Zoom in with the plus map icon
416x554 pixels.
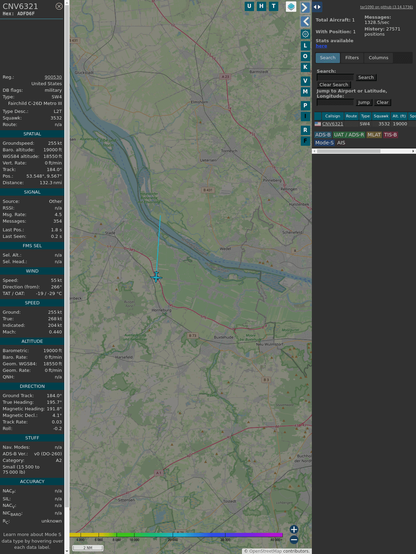pos(294,529)
